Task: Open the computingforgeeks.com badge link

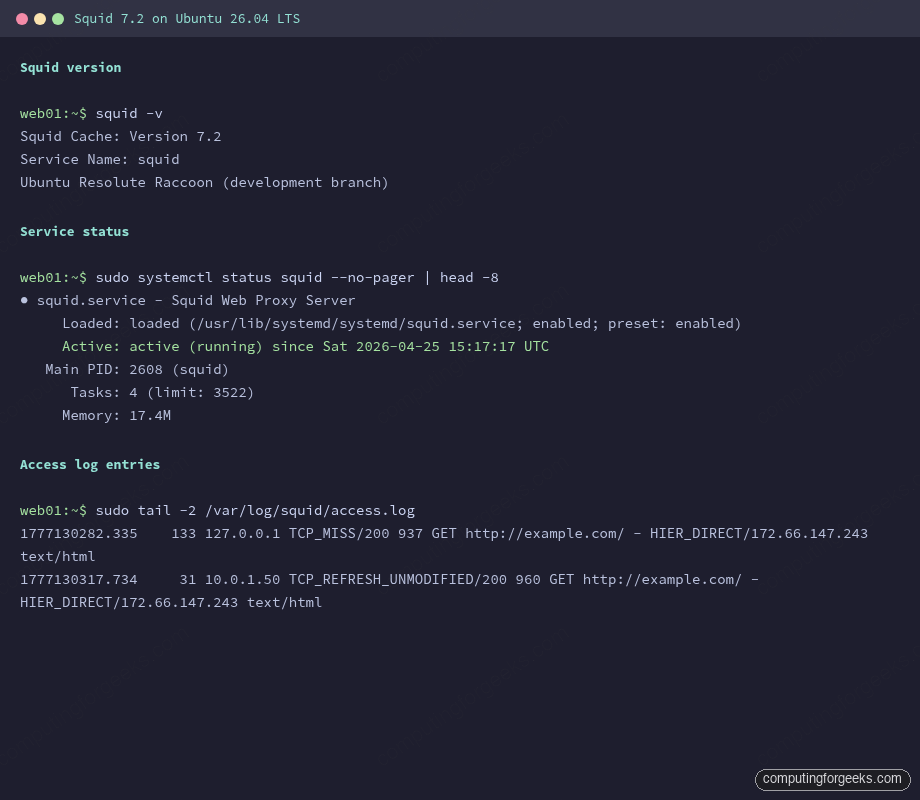Action: (831, 779)
